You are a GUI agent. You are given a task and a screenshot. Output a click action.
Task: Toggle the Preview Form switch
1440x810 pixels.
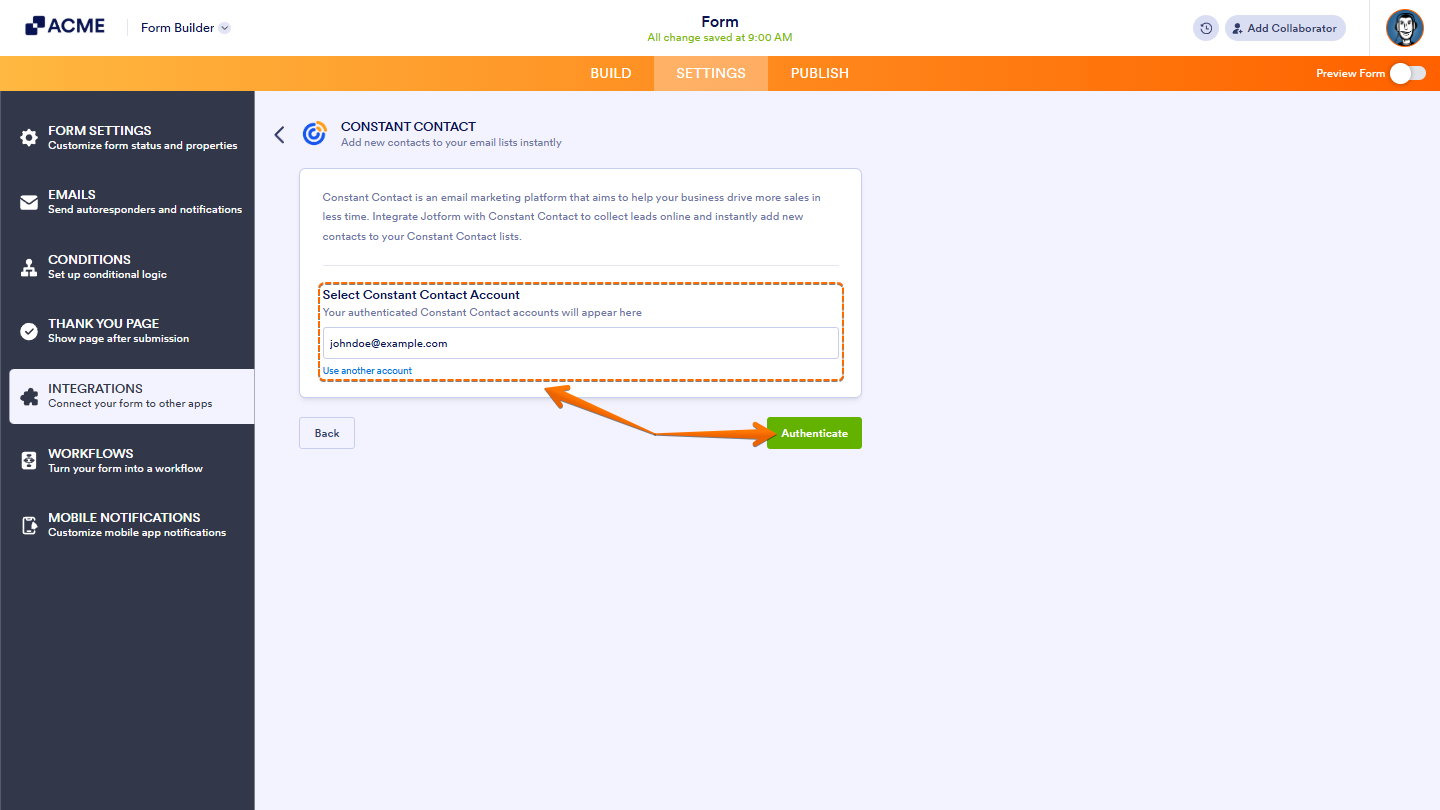[1407, 73]
